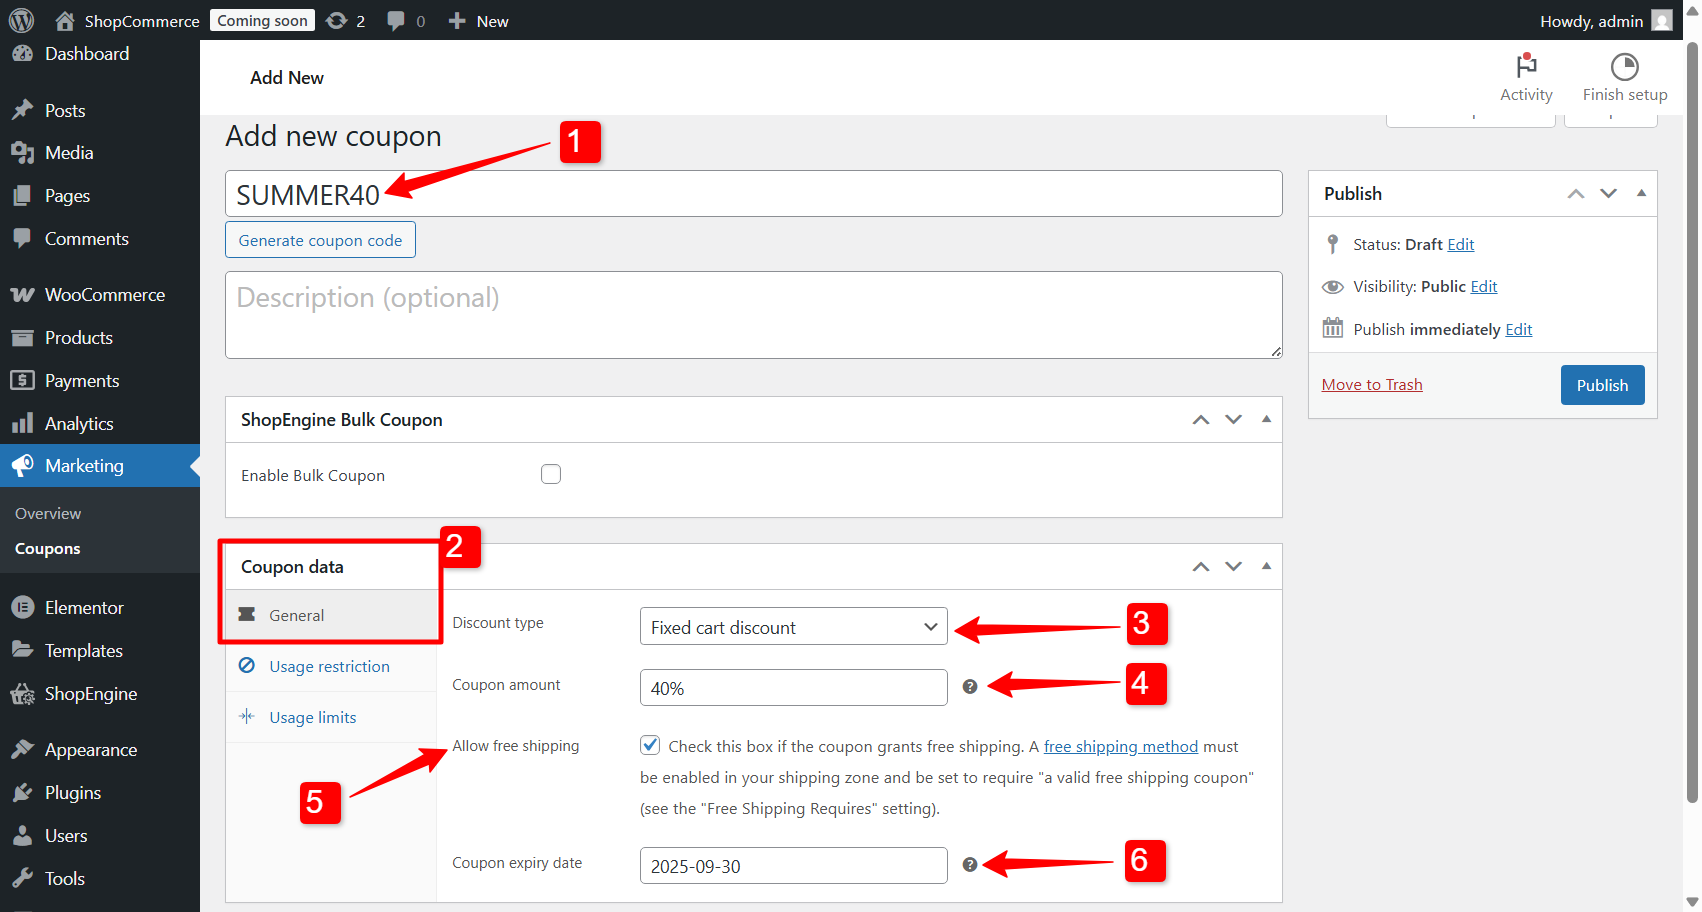
Task: Open the comments bubble icon in admin bar
Action: (396, 21)
